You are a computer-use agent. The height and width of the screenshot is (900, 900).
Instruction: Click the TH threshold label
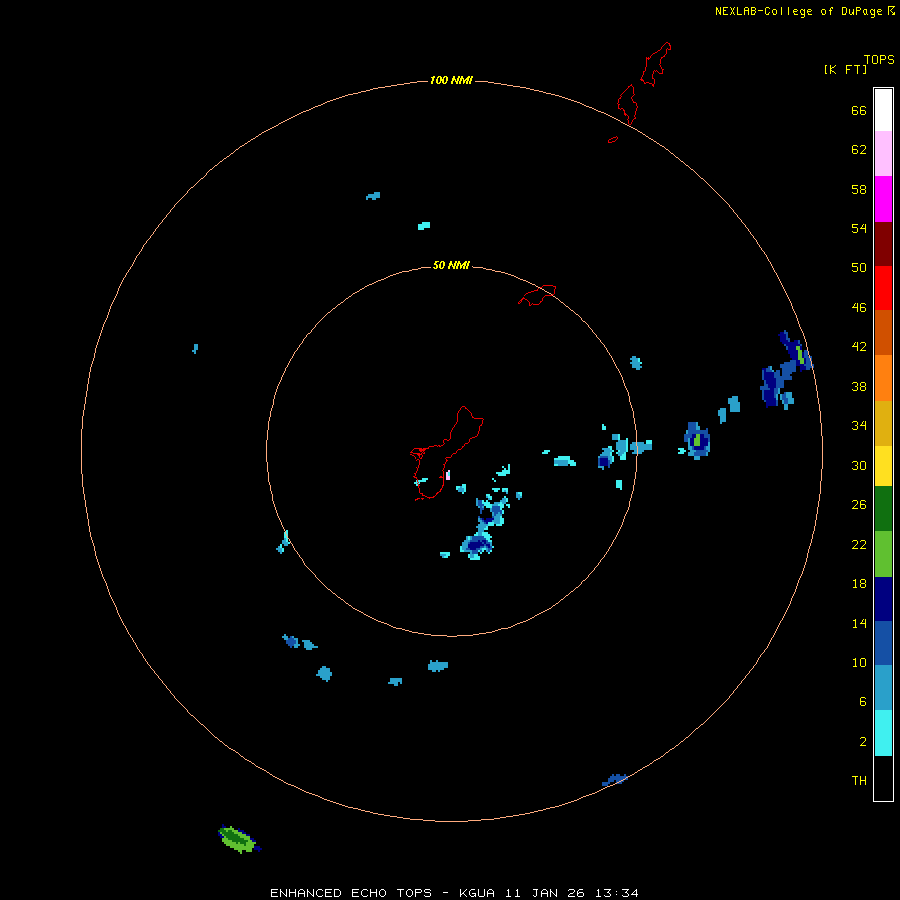pos(859,781)
